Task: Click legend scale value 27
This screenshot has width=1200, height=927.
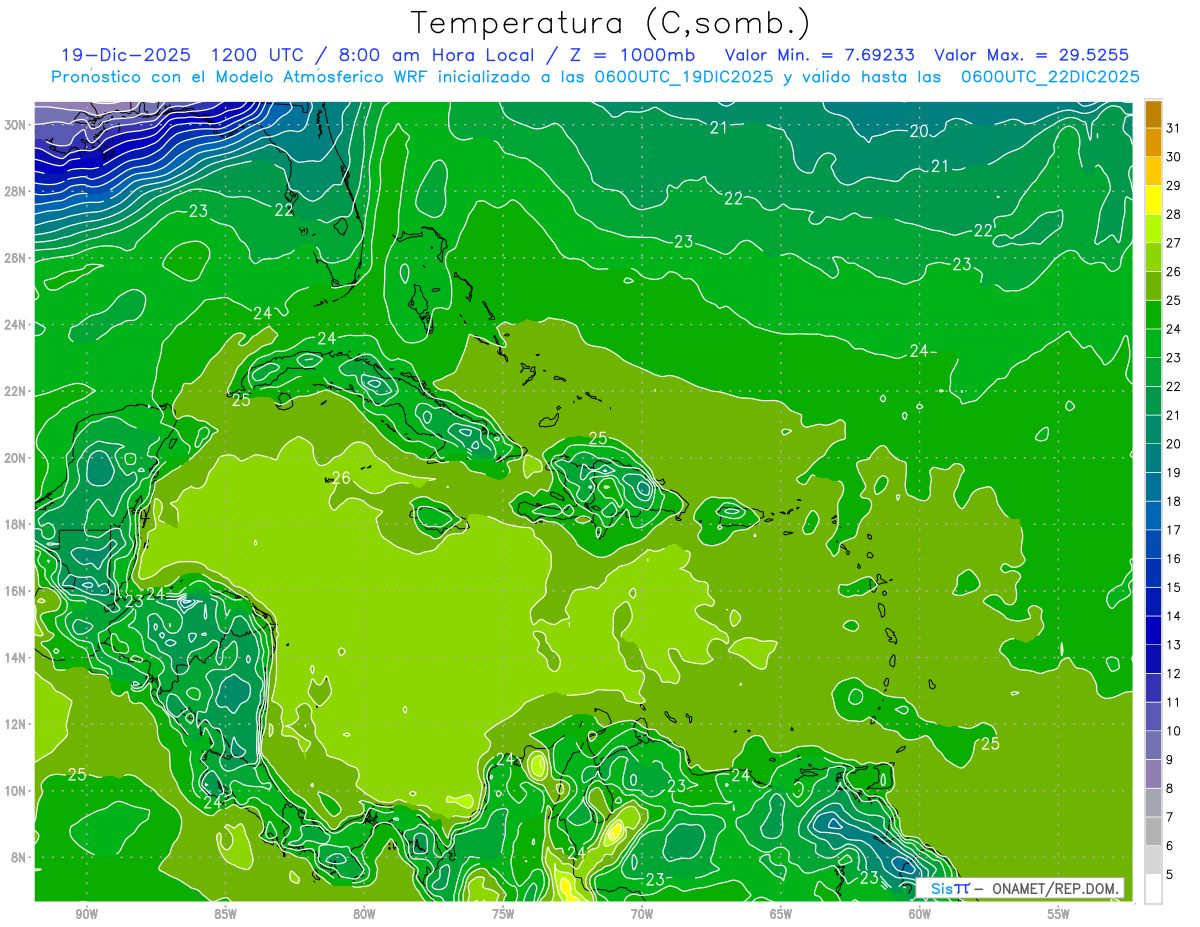Action: [x=1174, y=243]
